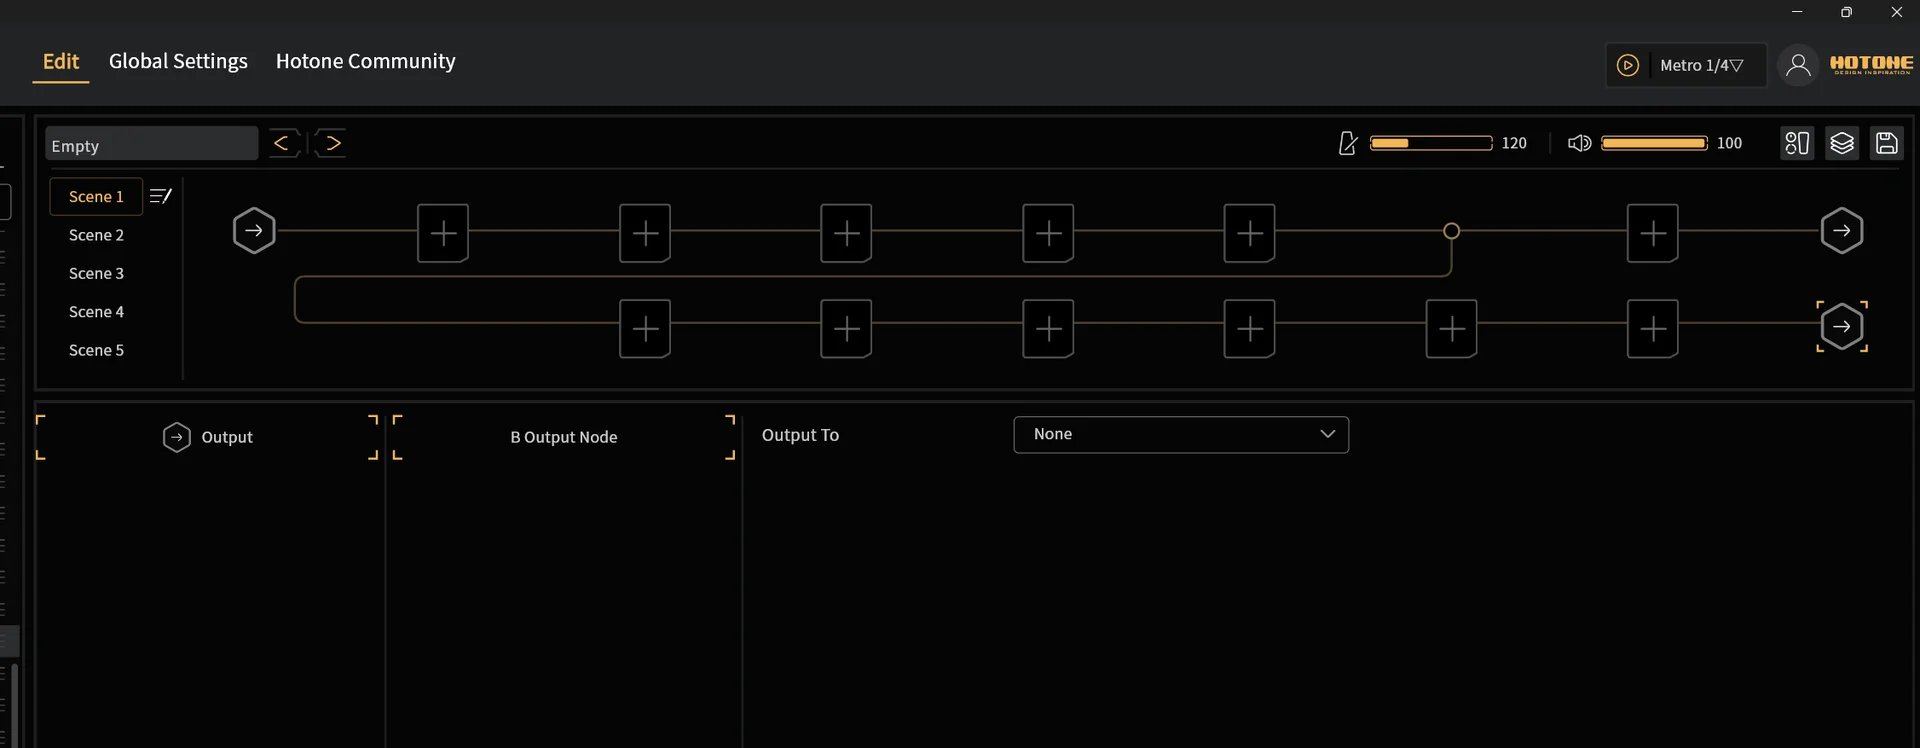The width and height of the screenshot is (1920, 748).
Task: Add effect in second slot of bottom chain
Action: (x=846, y=328)
